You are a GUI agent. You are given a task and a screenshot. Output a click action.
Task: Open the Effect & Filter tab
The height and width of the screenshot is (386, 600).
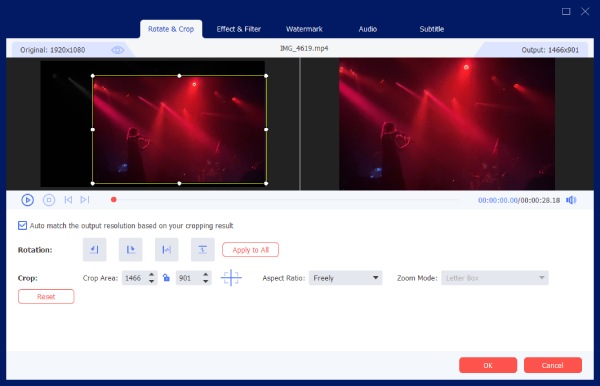[x=238, y=29]
